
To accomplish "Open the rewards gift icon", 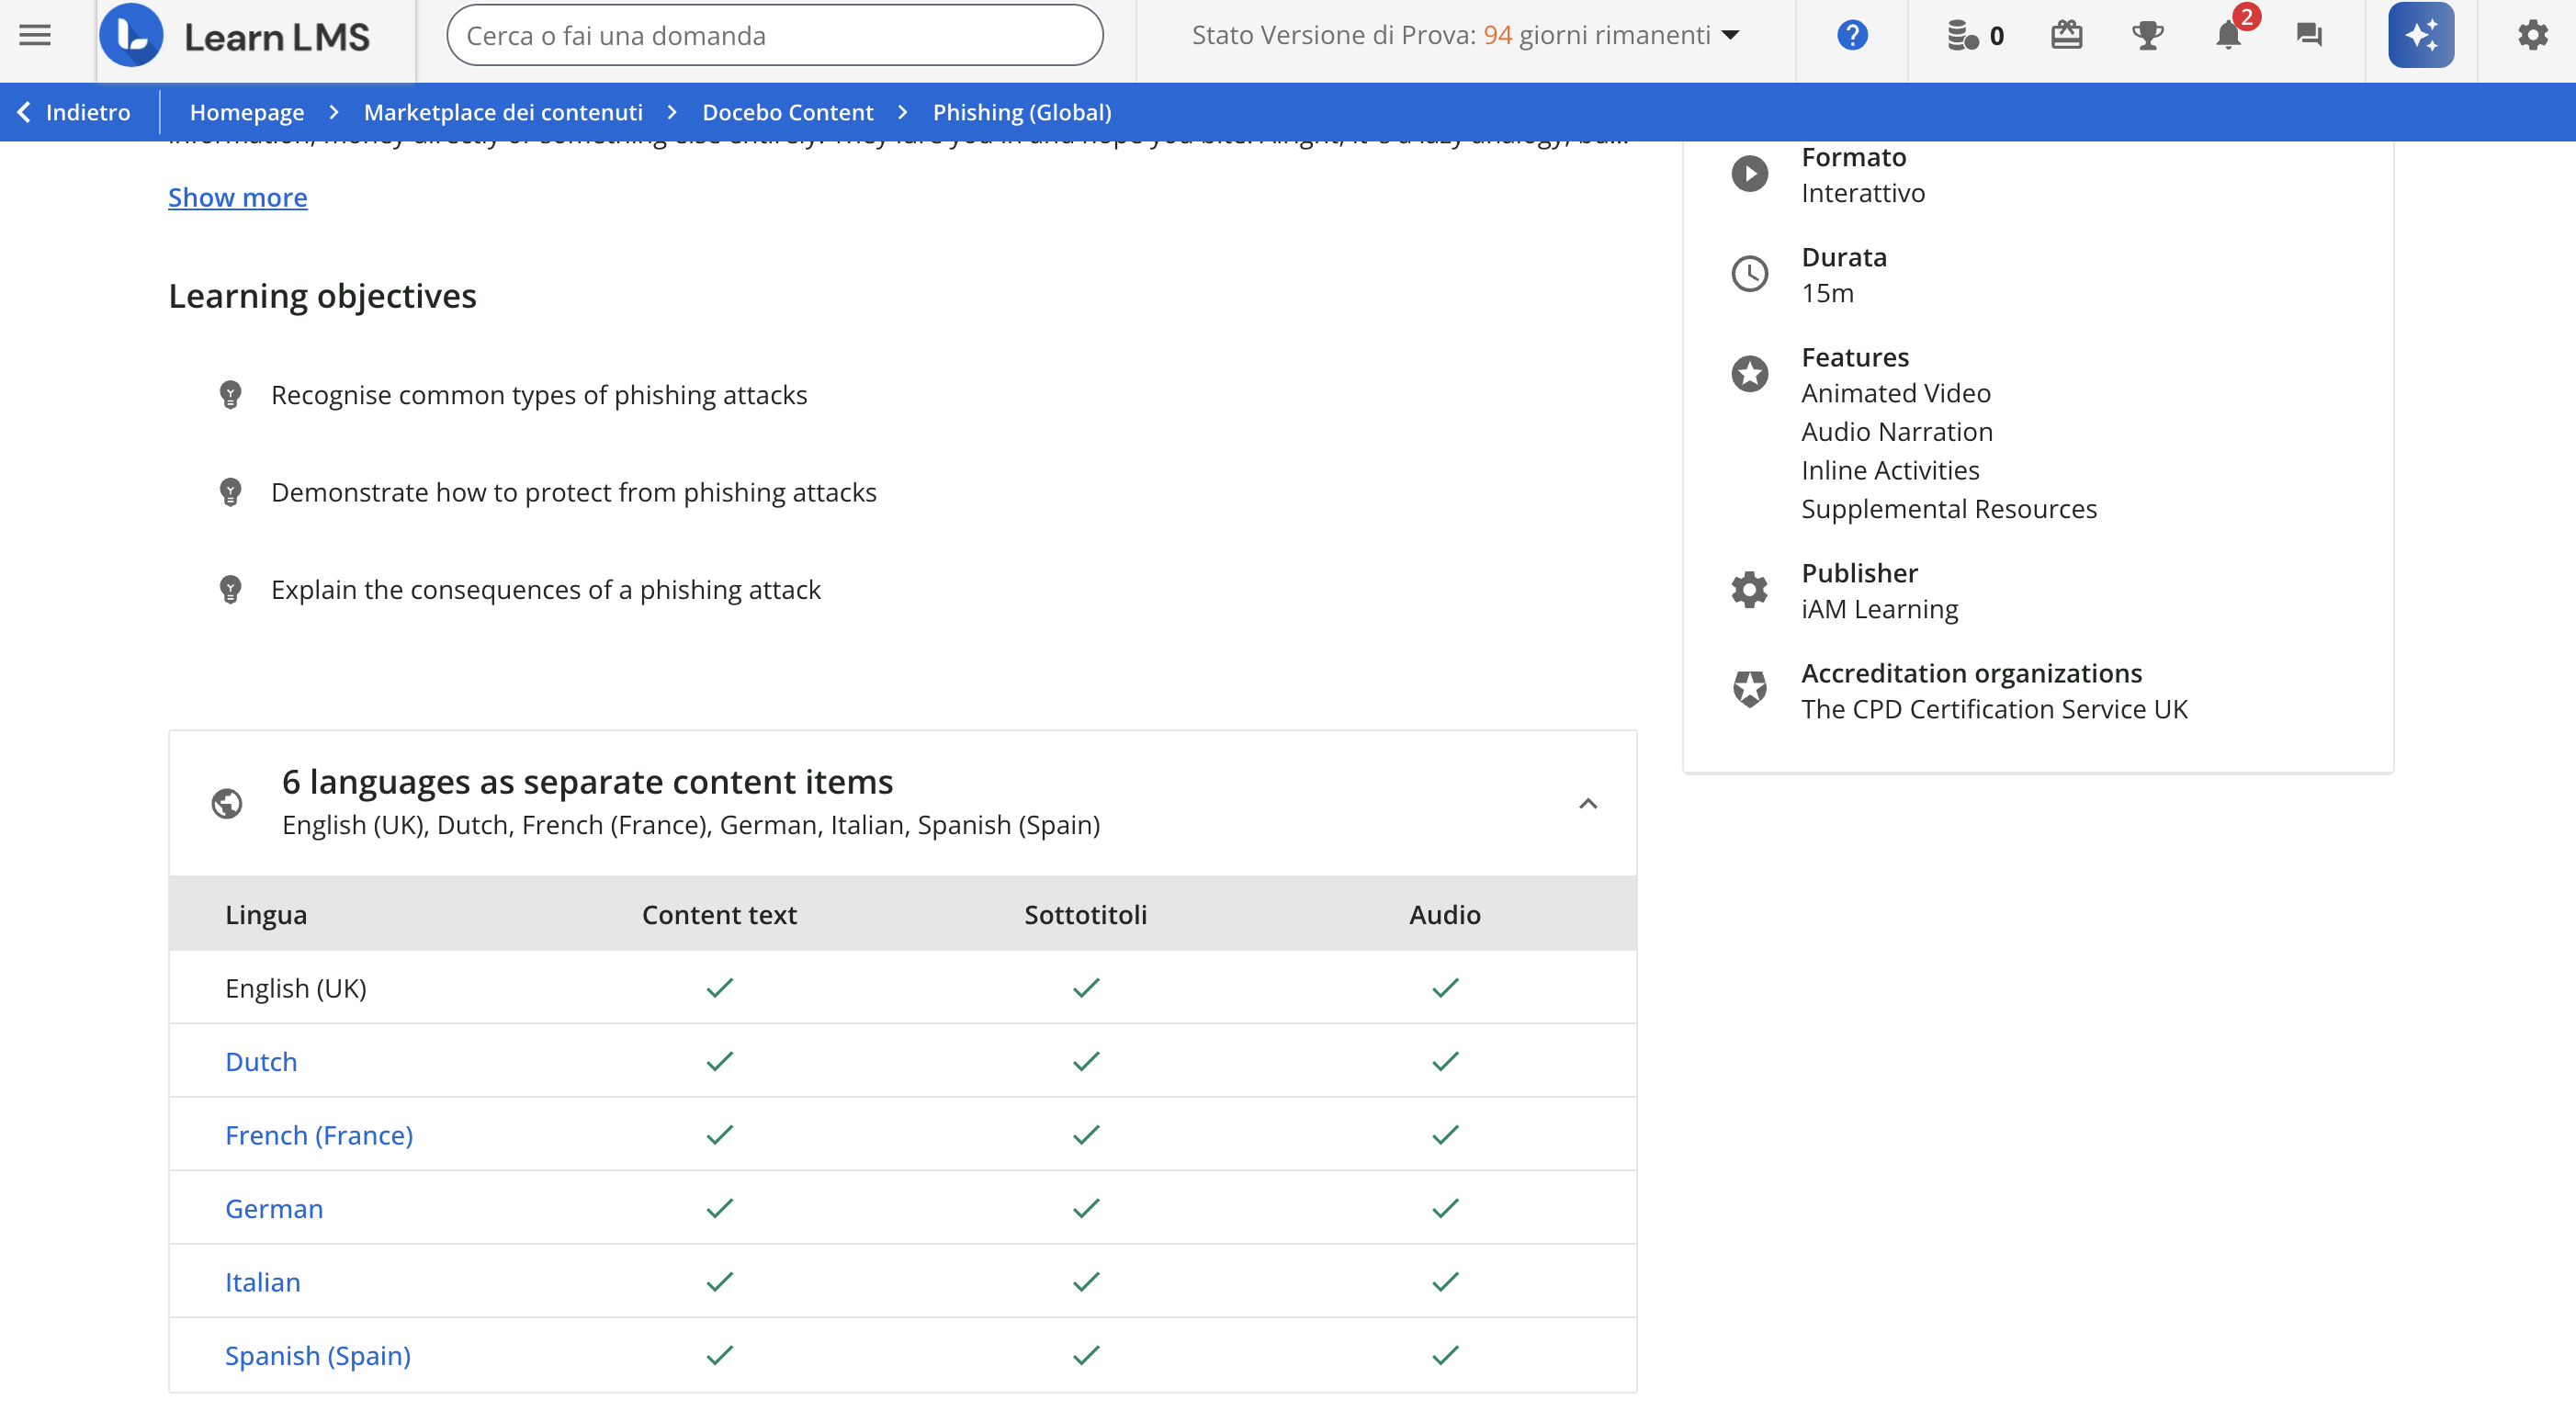I will [2066, 36].
